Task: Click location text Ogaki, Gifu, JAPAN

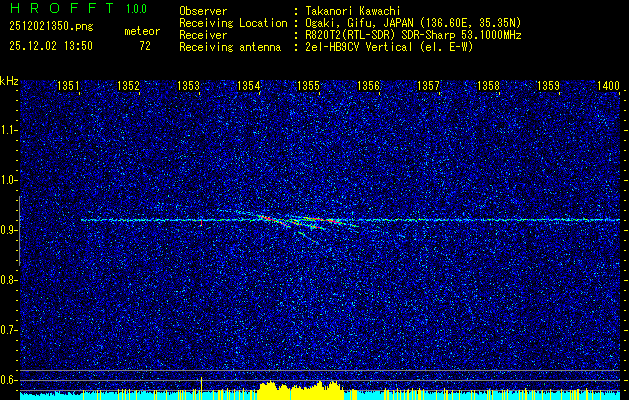Action: (x=361, y=23)
